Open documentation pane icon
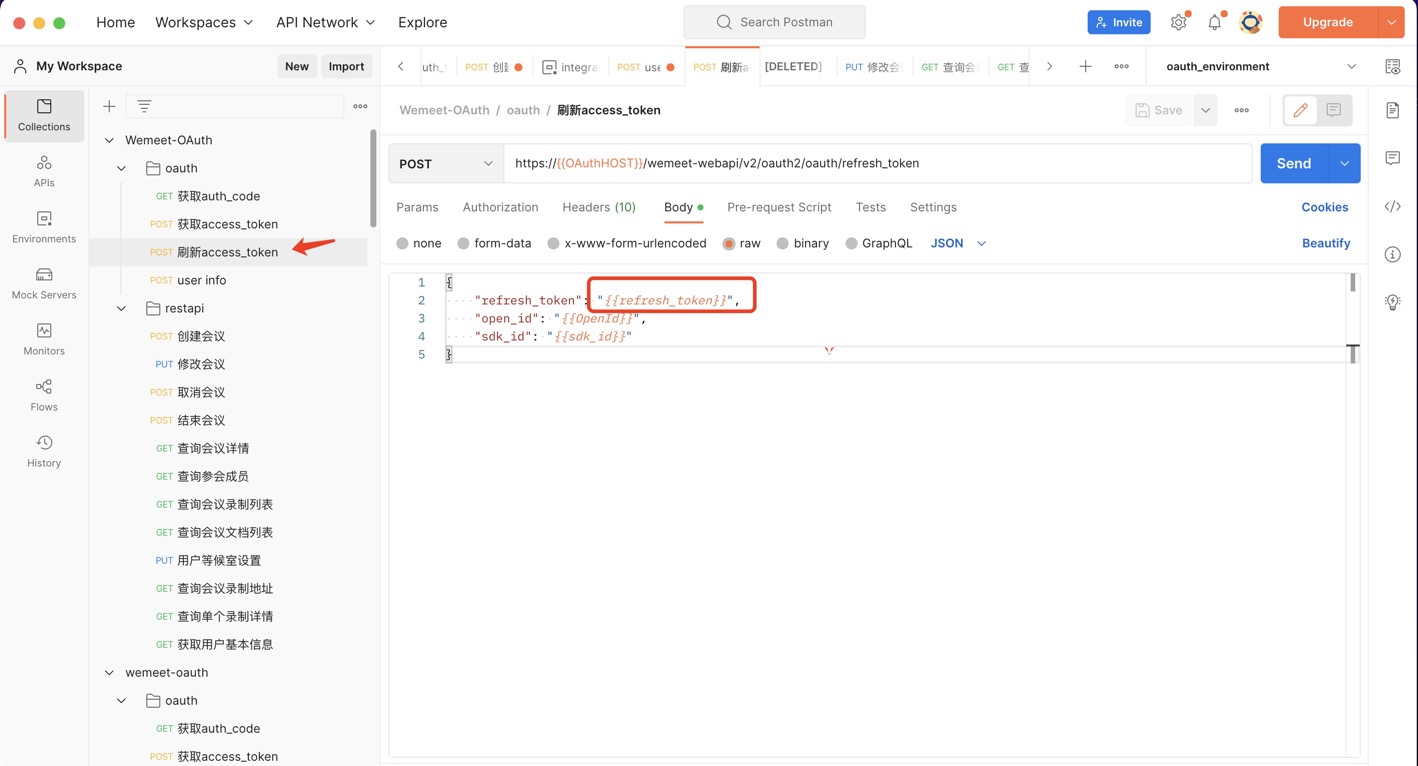1418x766 pixels. point(1393,110)
